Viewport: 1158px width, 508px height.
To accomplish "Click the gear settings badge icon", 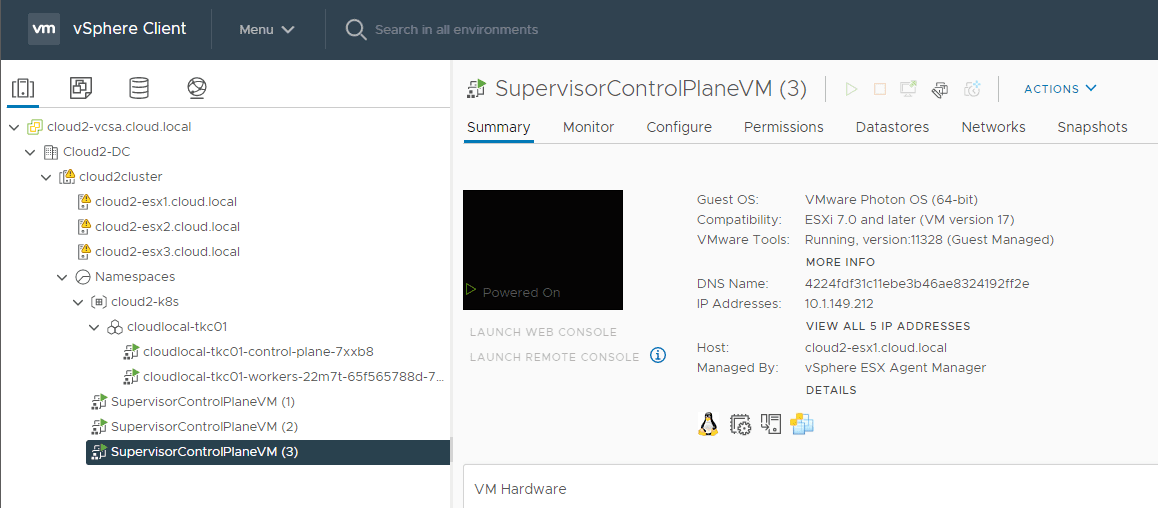I will click(740, 424).
